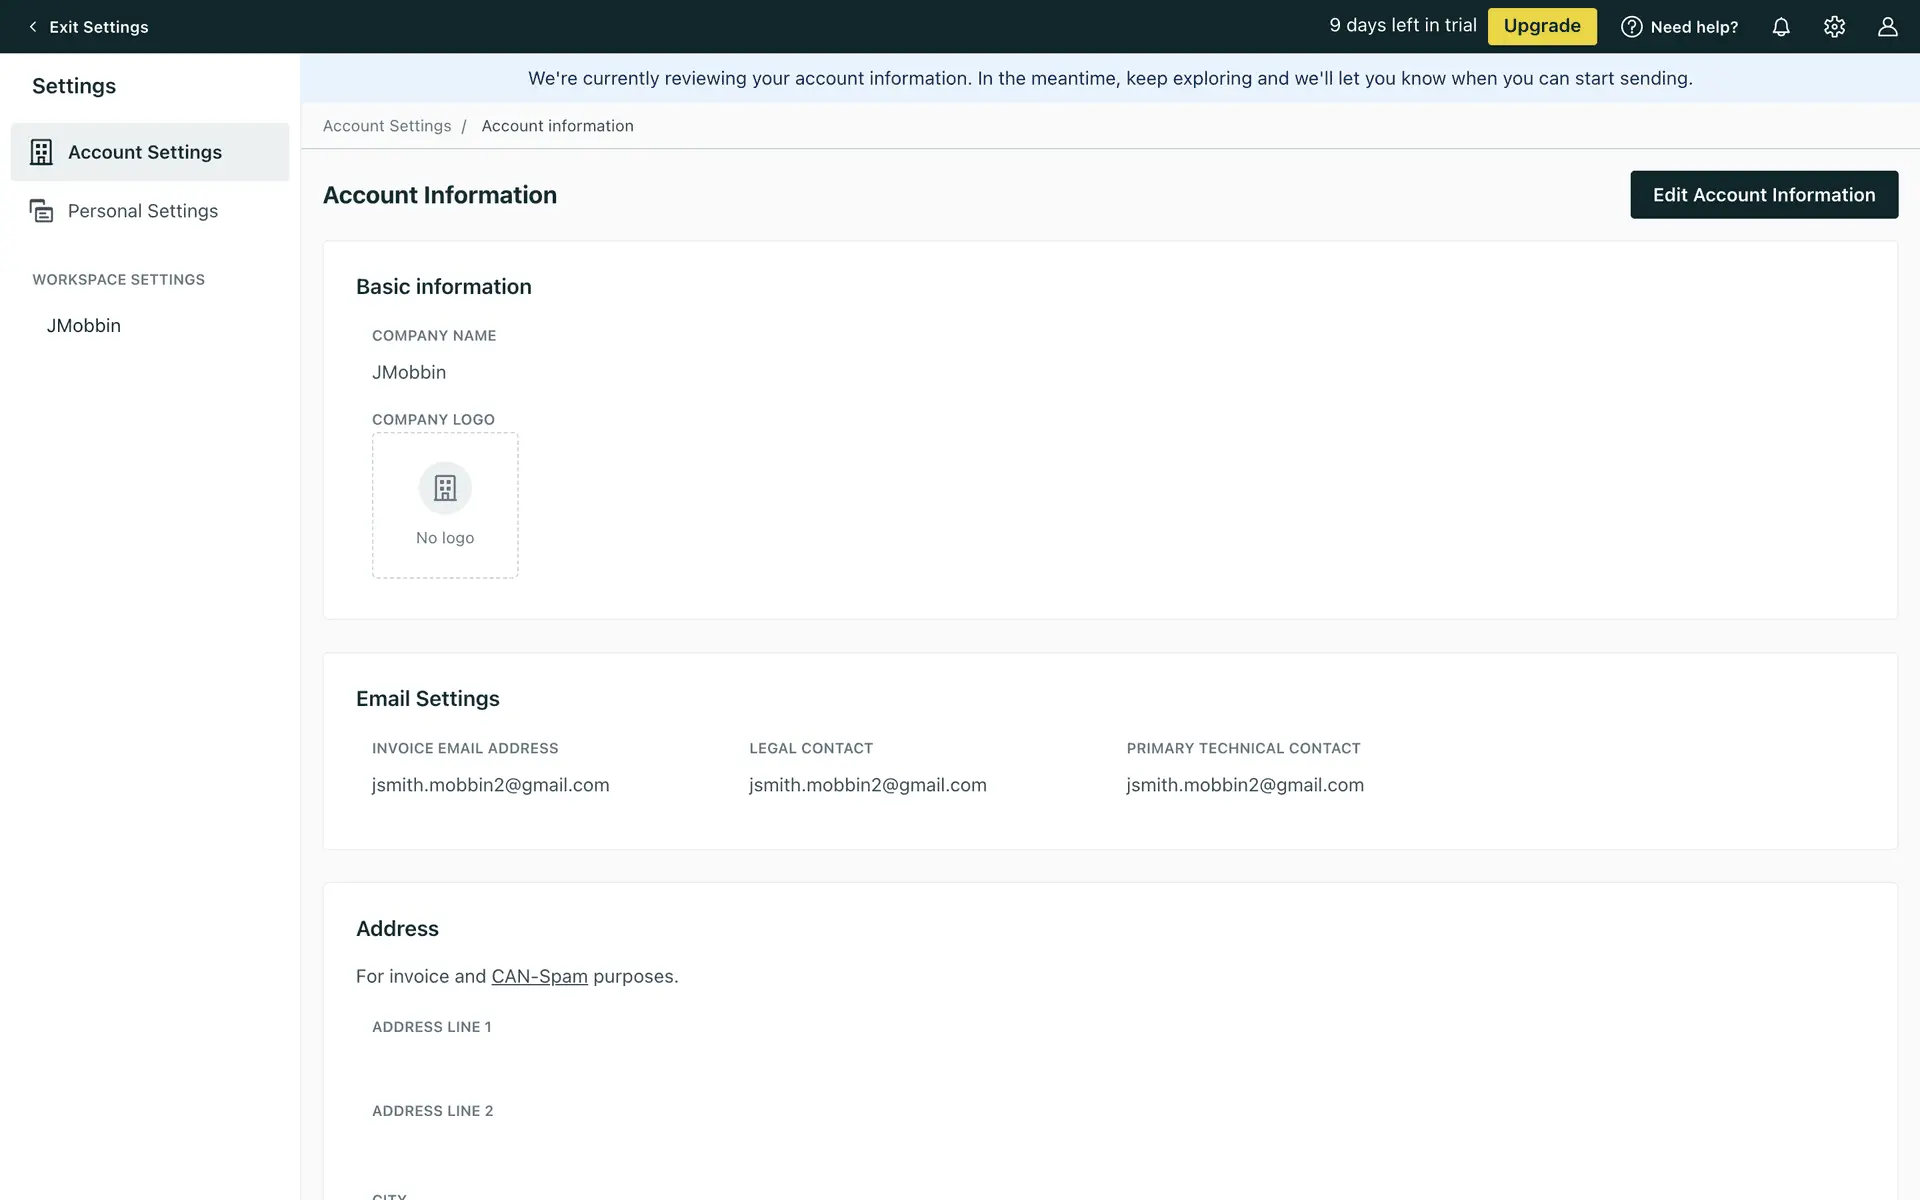Click the back chevron beside Exit Settings

pos(33,27)
